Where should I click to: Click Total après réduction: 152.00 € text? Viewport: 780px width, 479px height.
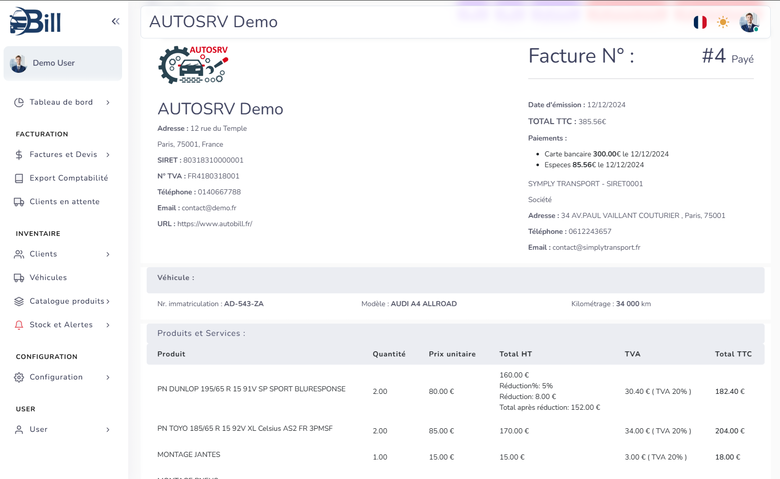[550, 407]
